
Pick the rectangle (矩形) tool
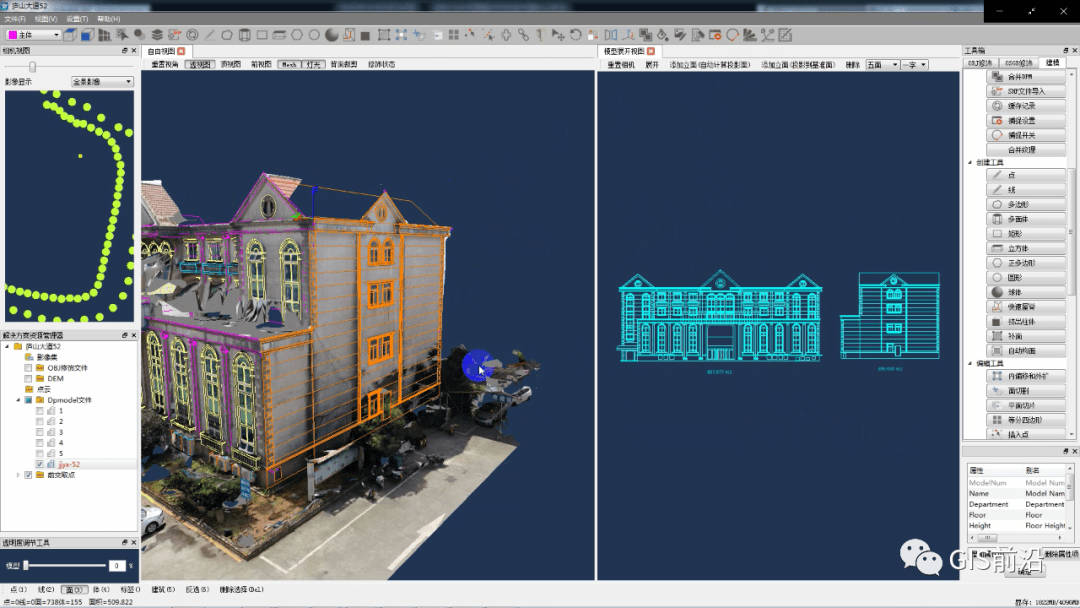(1026, 233)
